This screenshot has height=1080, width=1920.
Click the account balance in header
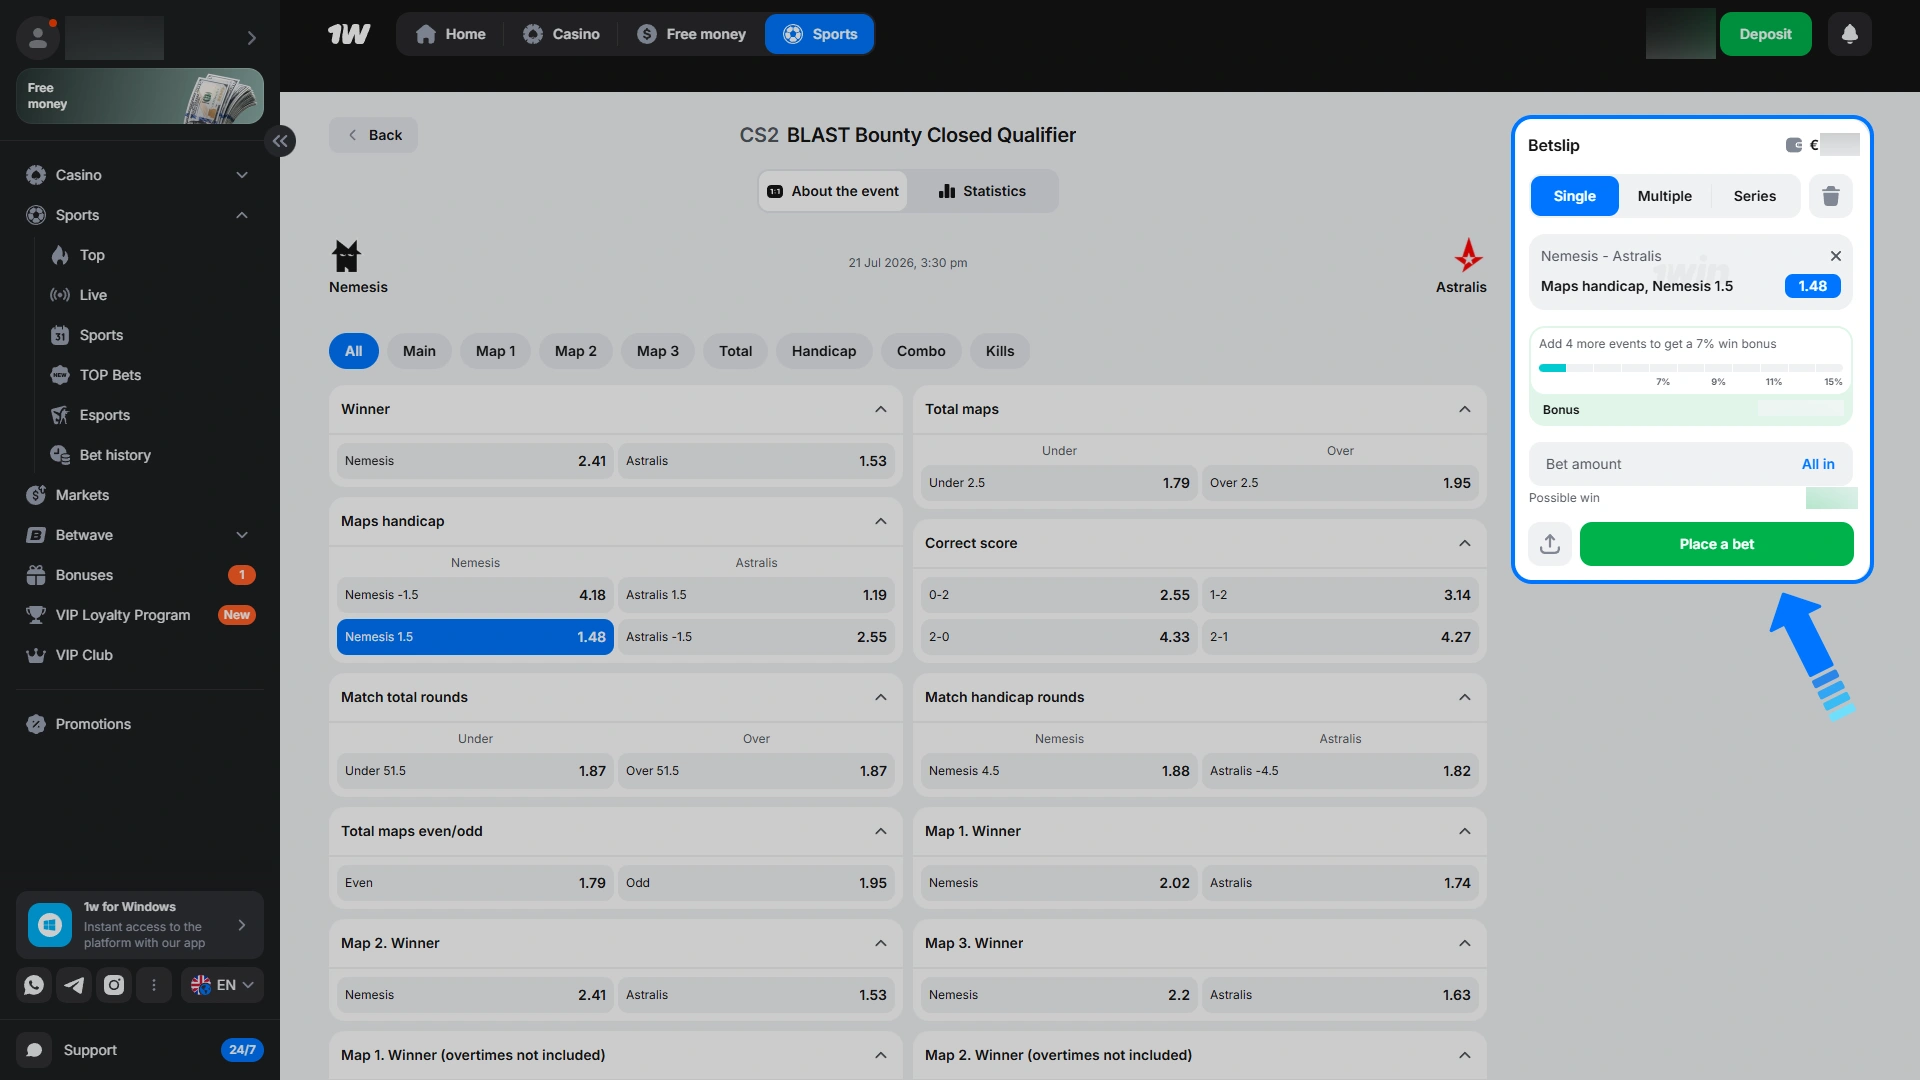[1680, 34]
